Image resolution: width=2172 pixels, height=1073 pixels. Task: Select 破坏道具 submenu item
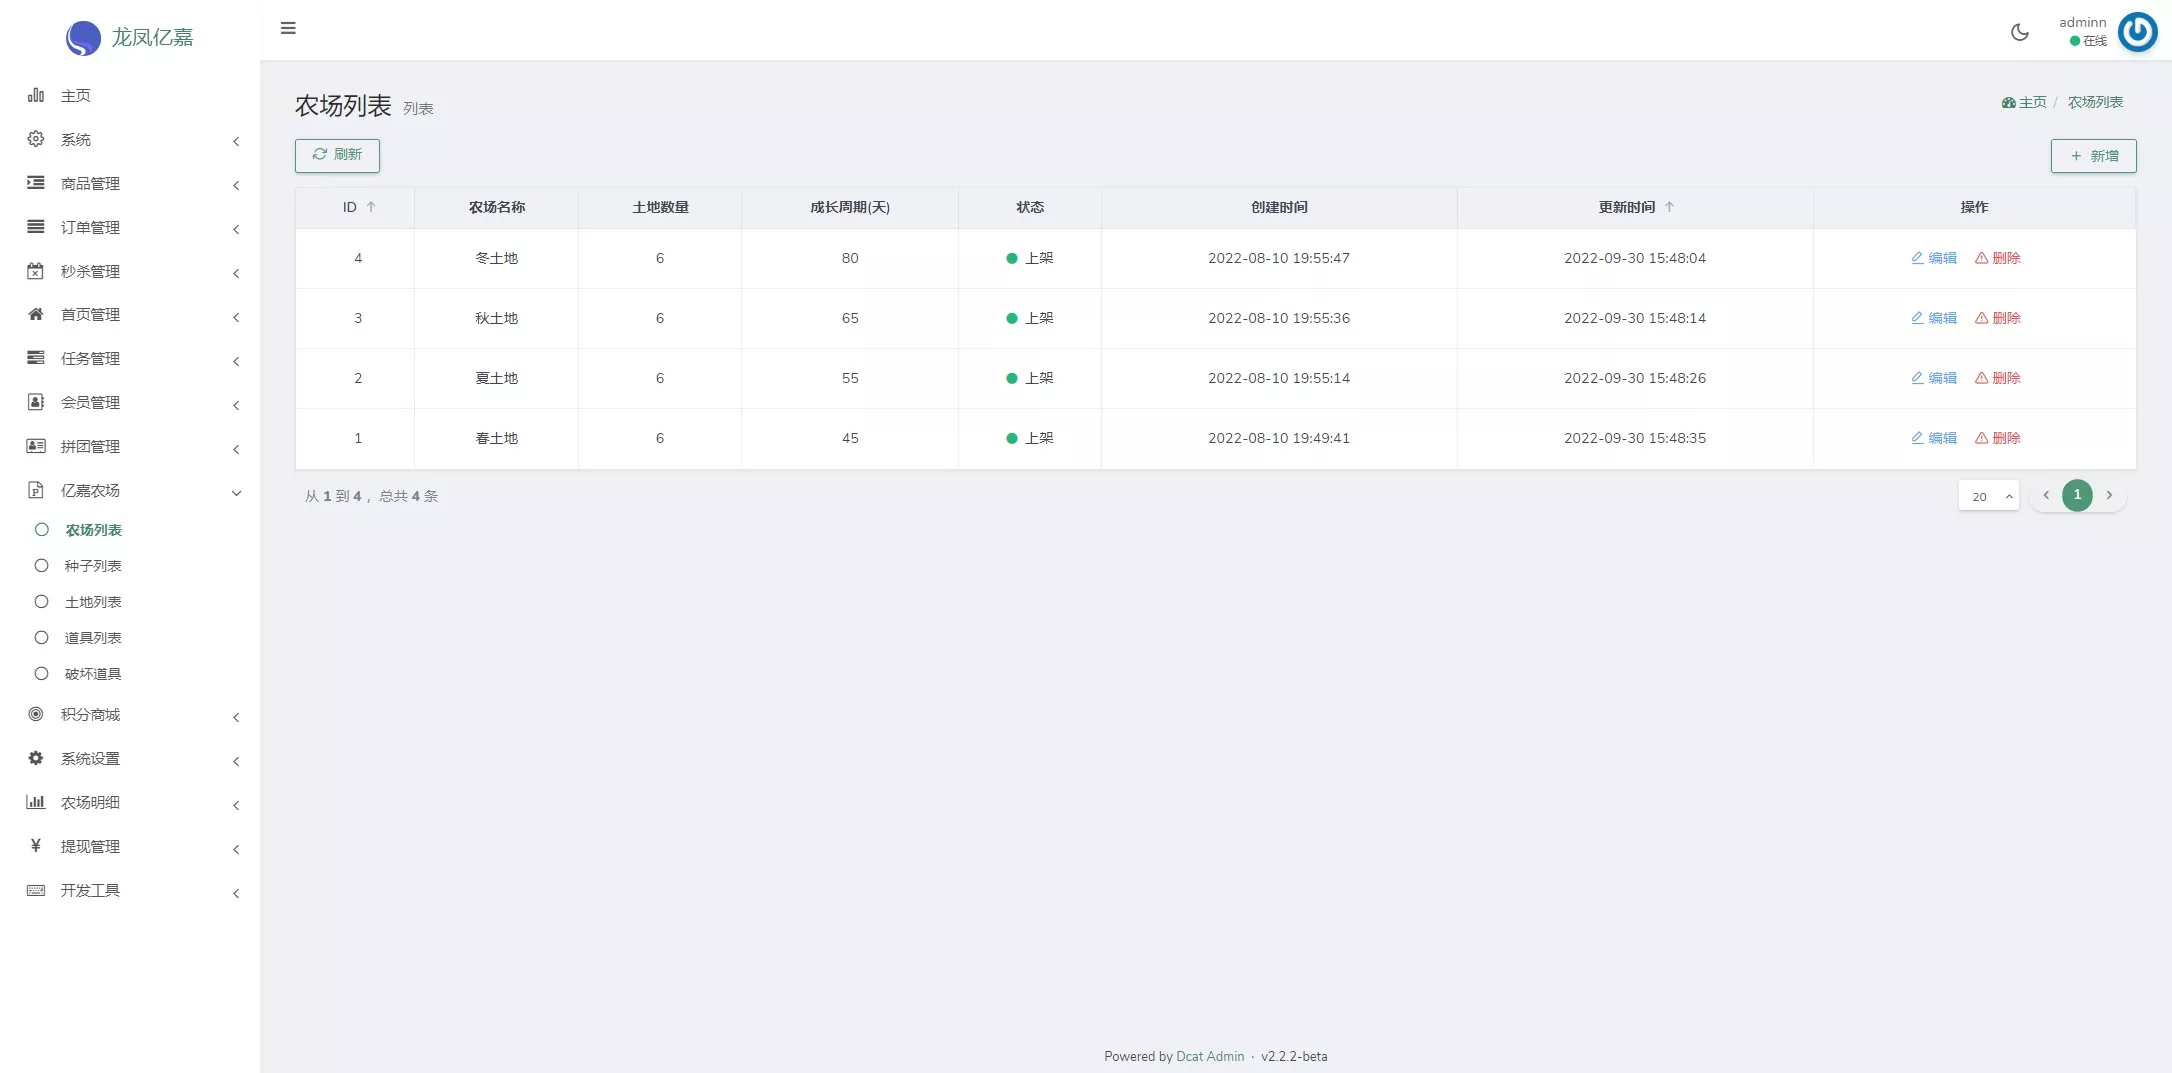pos(93,674)
